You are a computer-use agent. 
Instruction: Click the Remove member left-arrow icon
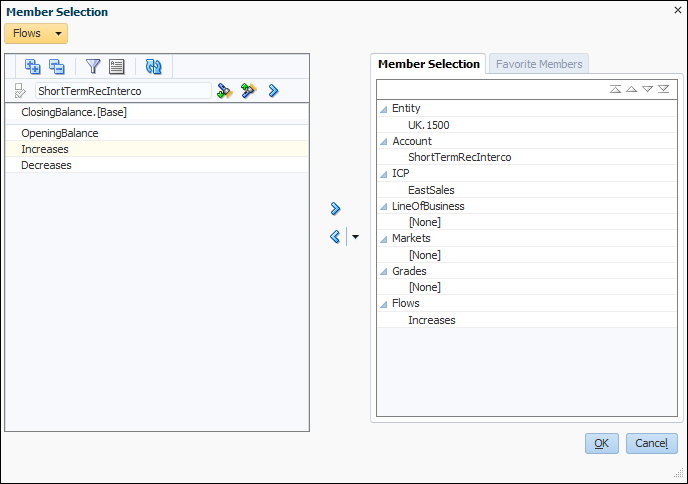(x=336, y=237)
